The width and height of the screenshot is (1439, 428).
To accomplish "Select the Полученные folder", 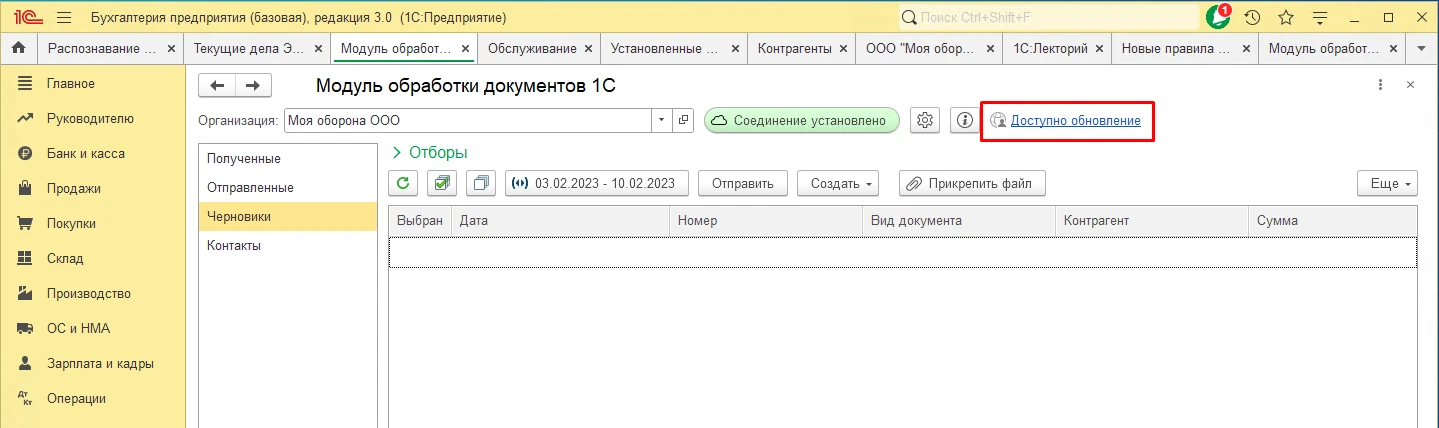I will (x=243, y=158).
